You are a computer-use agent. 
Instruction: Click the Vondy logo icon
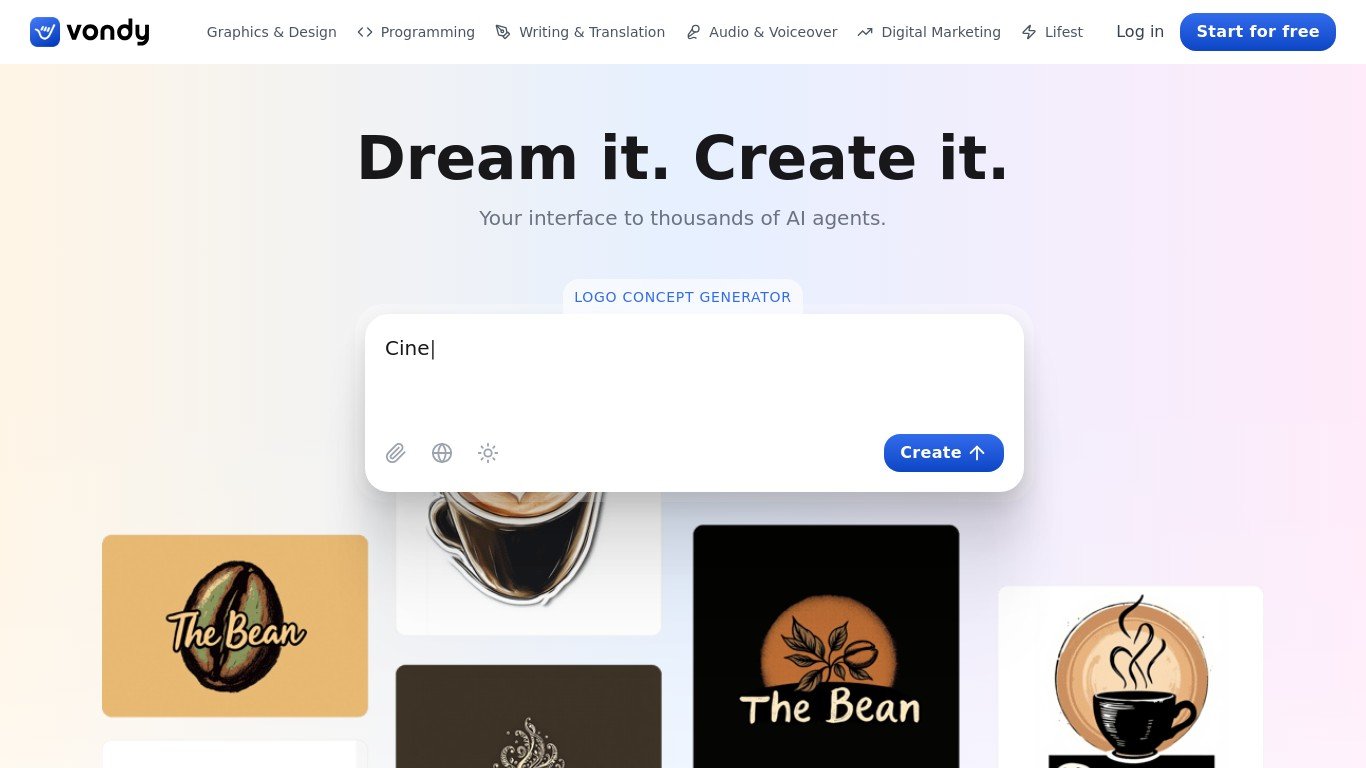coord(45,32)
